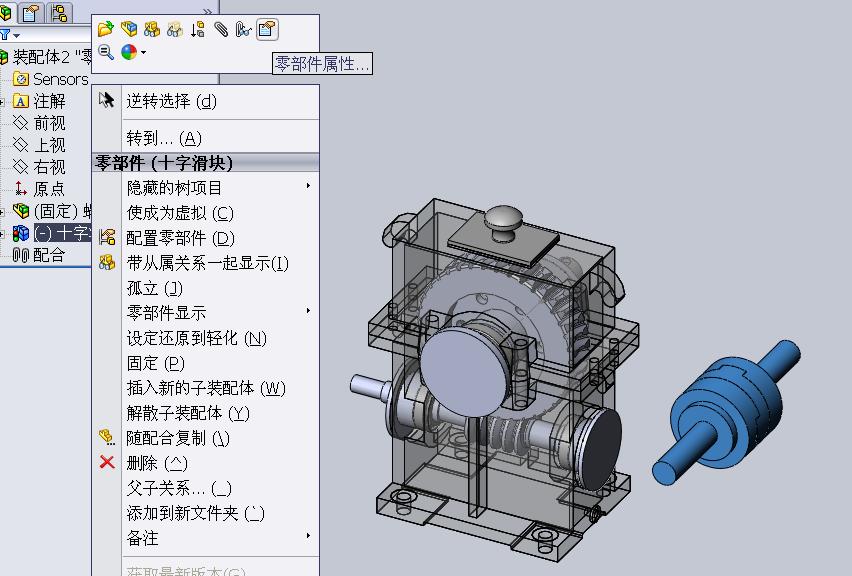Switch to the ConfigurationManager tab
Screen dimensions: 852x576
[59, 12]
